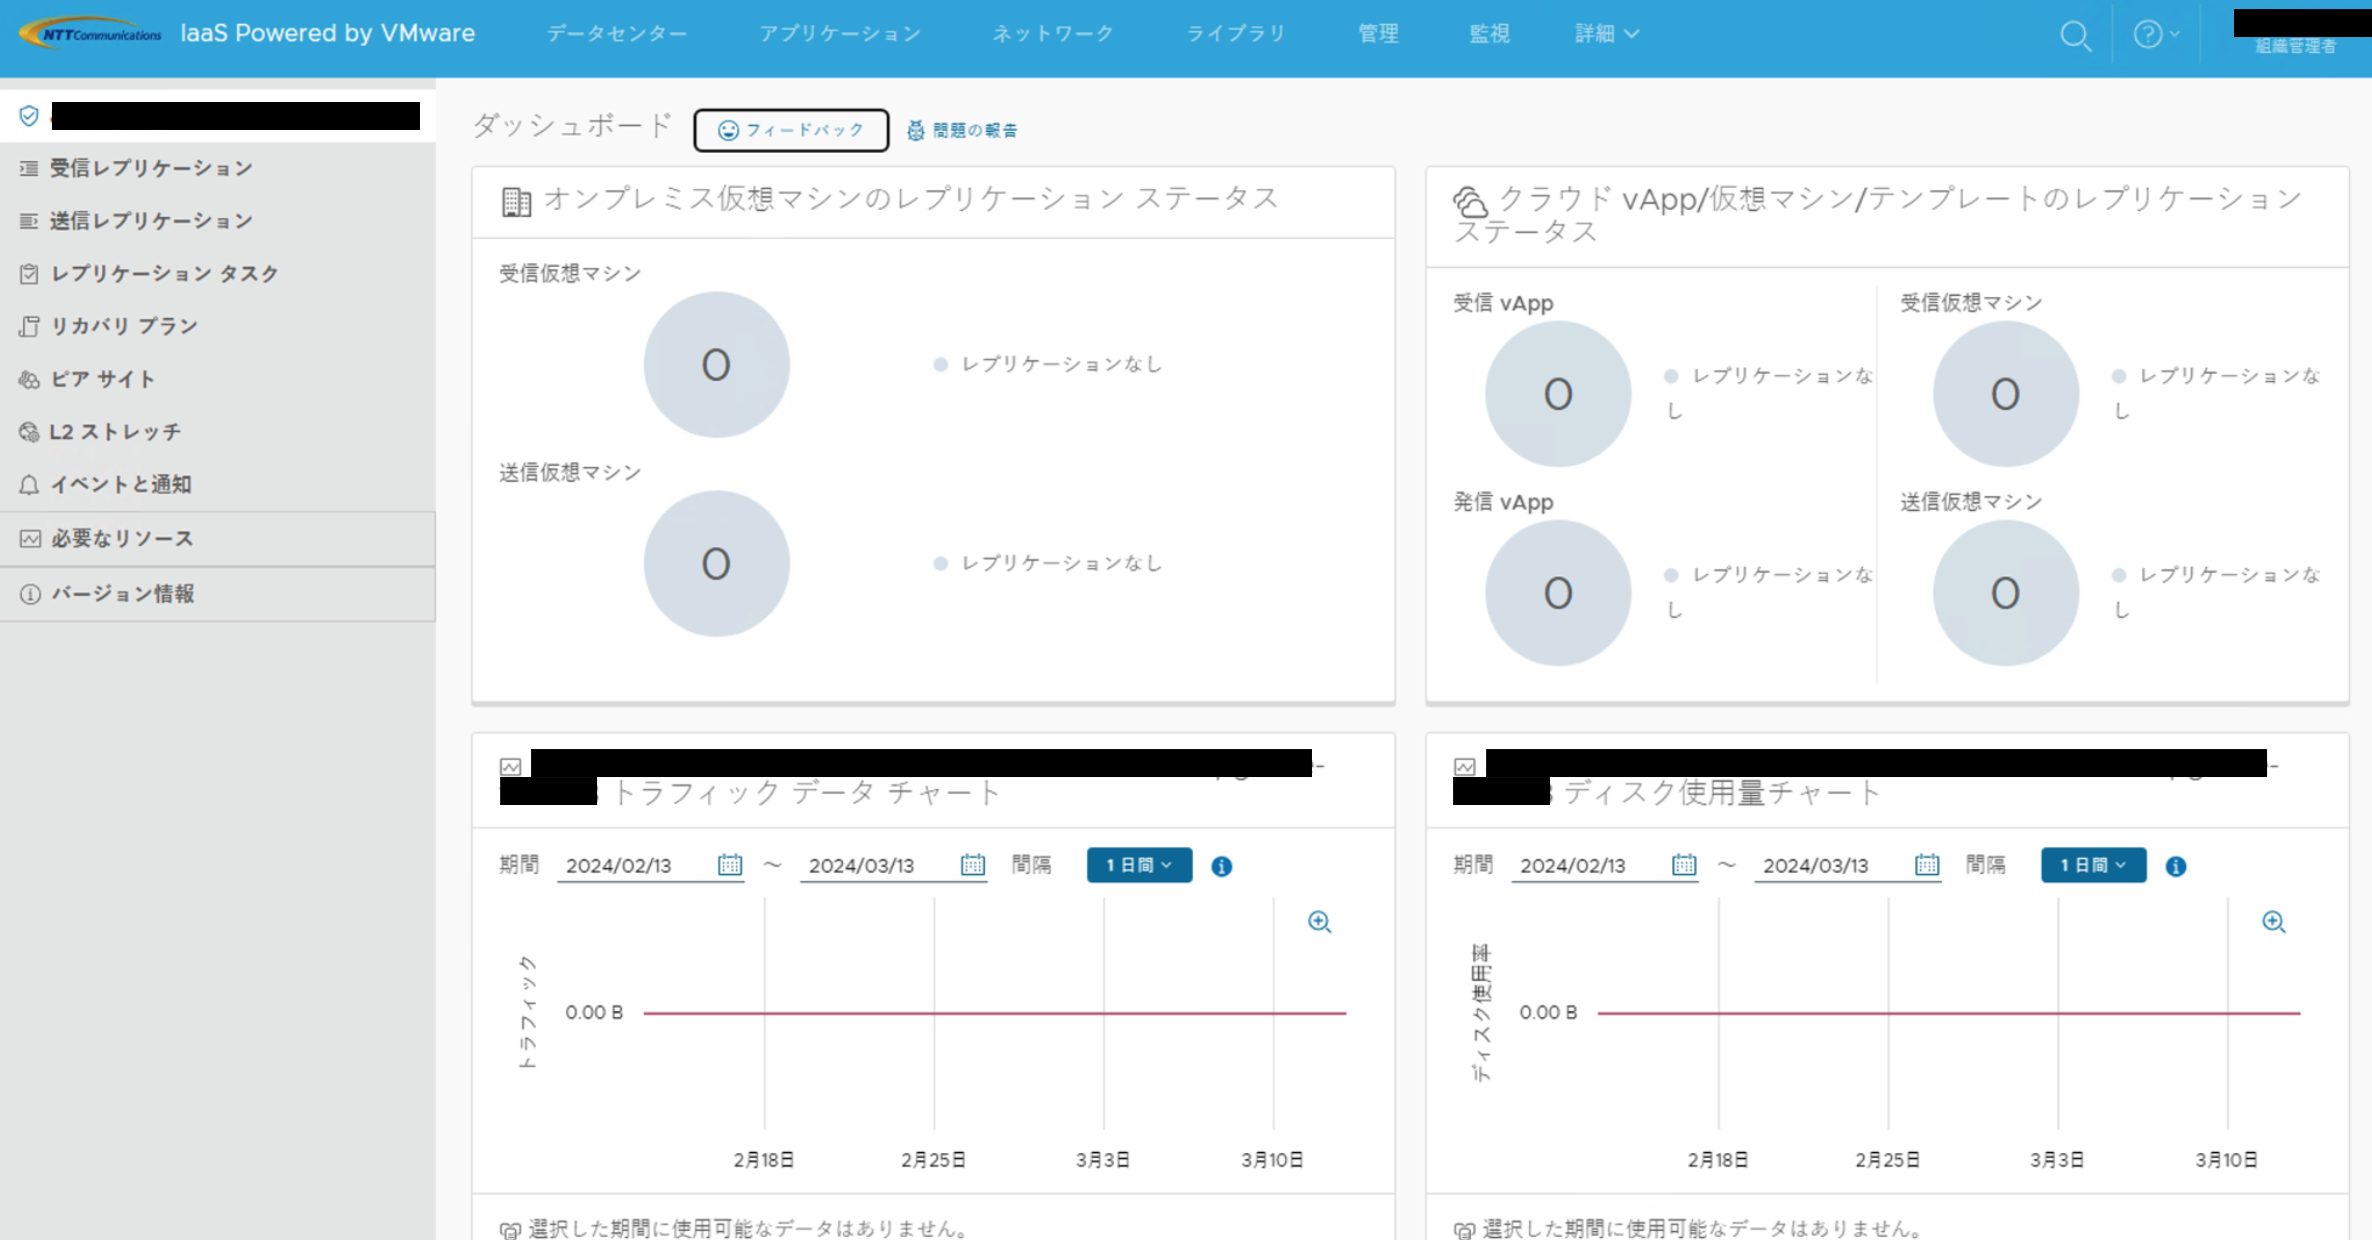Image resolution: width=2372 pixels, height=1240 pixels.
Task: Click traffic chart end date calendar icon
Action: point(972,865)
